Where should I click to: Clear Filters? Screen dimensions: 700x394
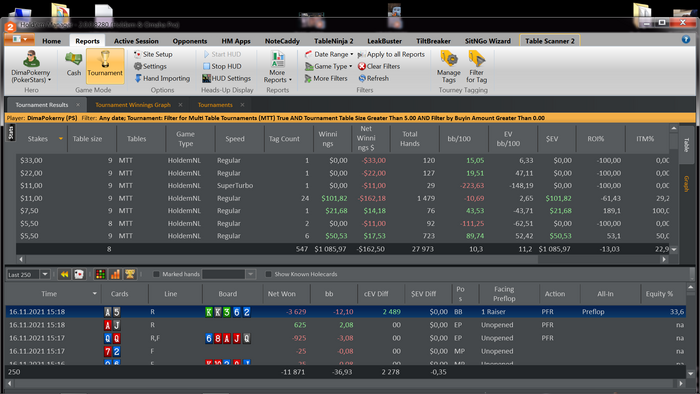tap(379, 66)
